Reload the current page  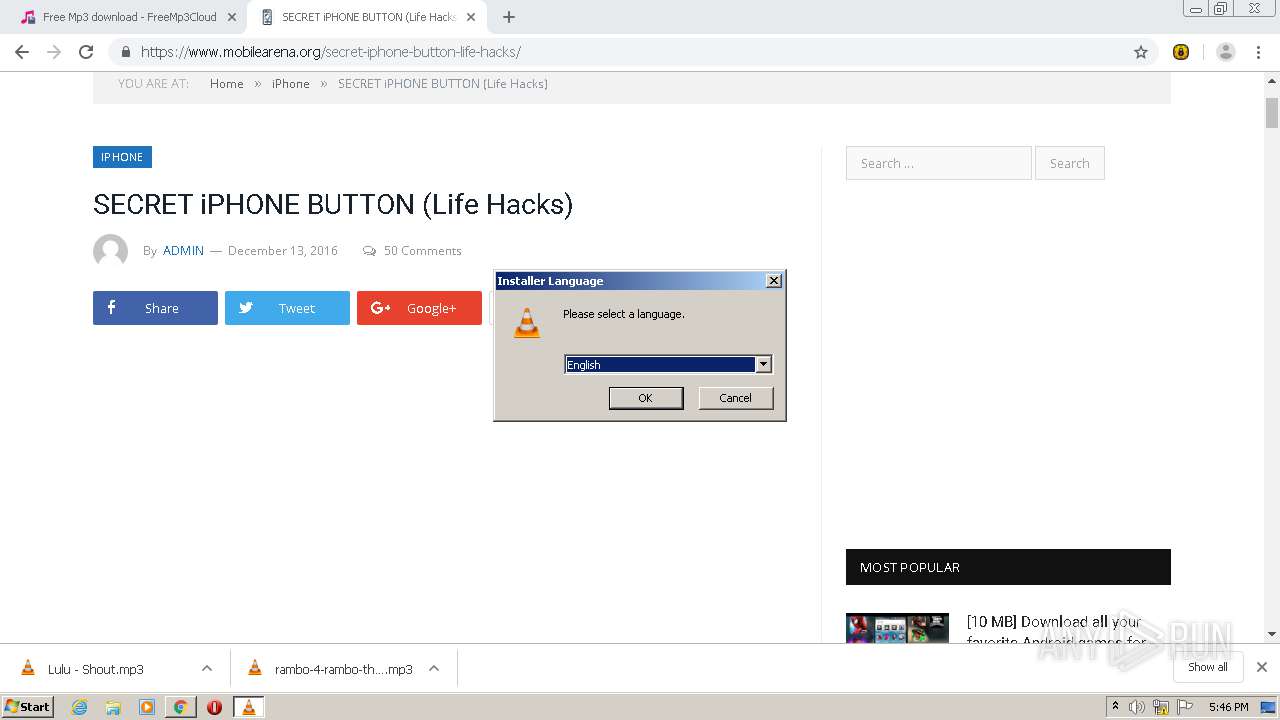(x=86, y=52)
